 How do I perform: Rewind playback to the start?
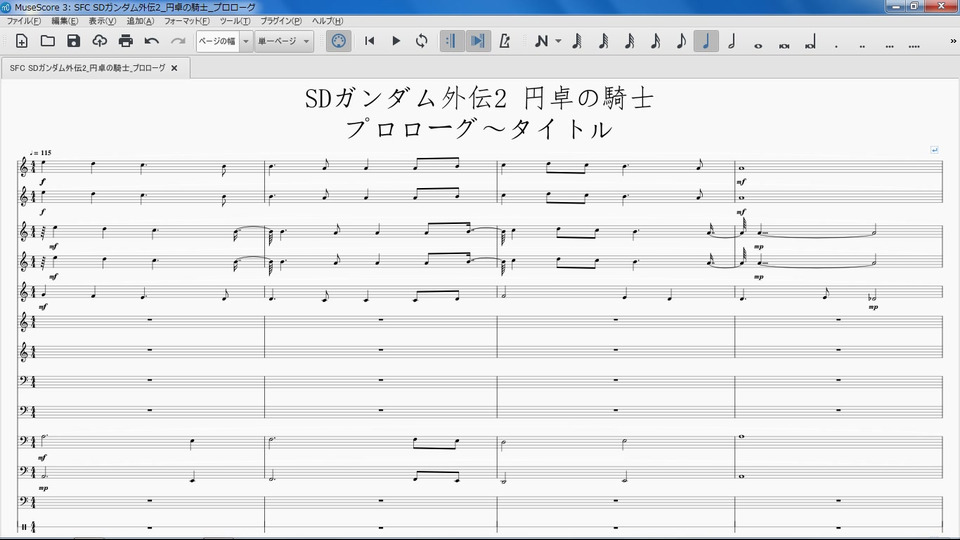tap(369, 41)
